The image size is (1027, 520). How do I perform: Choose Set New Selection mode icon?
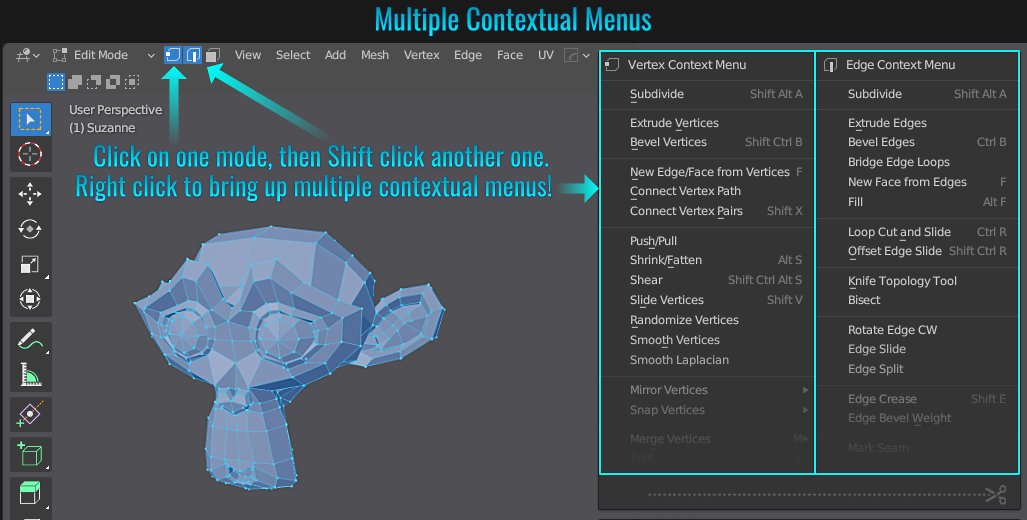tap(56, 82)
